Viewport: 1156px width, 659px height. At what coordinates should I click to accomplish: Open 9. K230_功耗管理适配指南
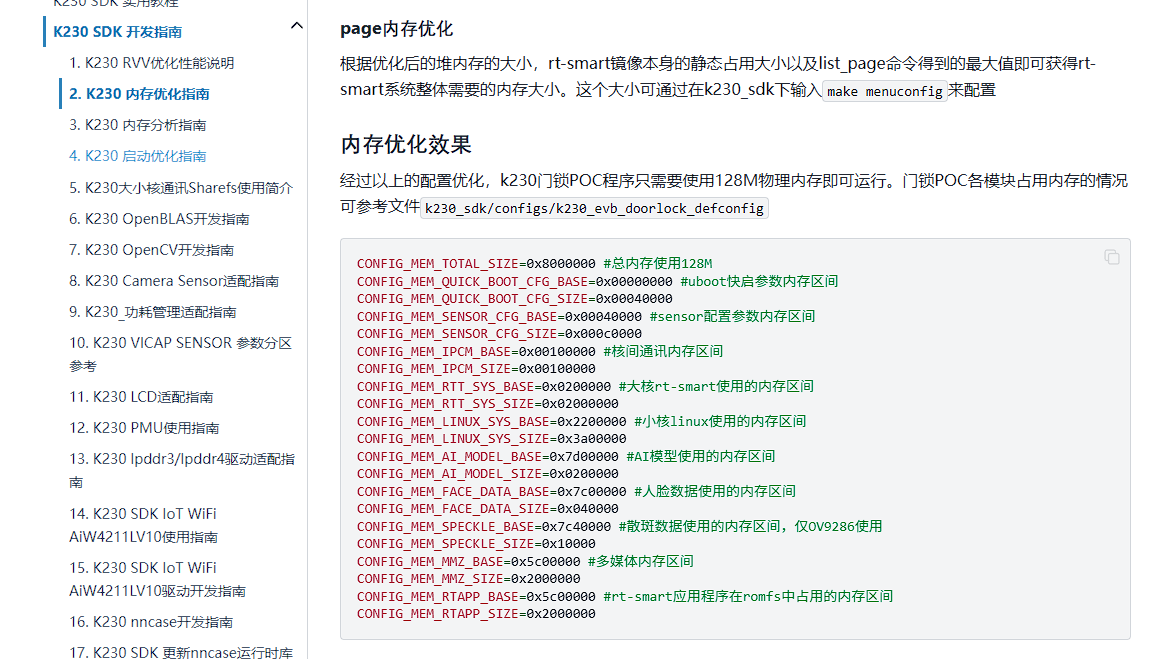[x=152, y=312]
